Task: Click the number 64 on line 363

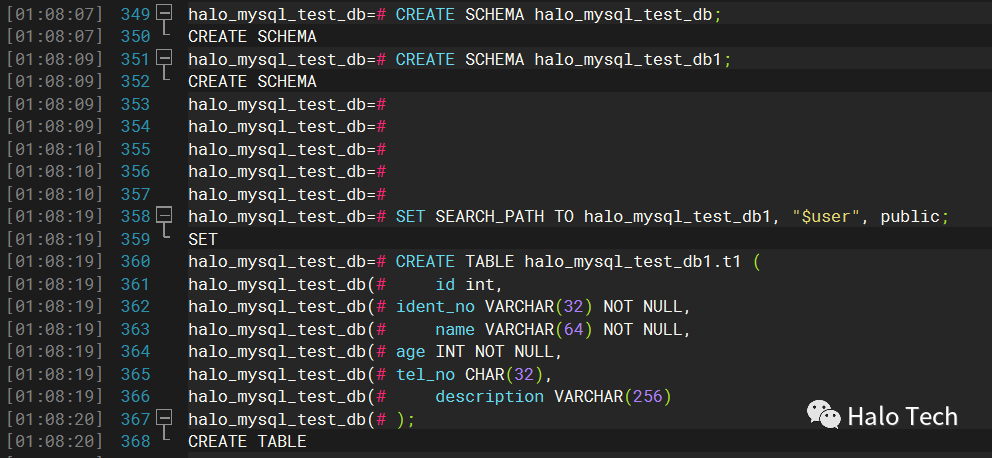Action: coord(573,329)
